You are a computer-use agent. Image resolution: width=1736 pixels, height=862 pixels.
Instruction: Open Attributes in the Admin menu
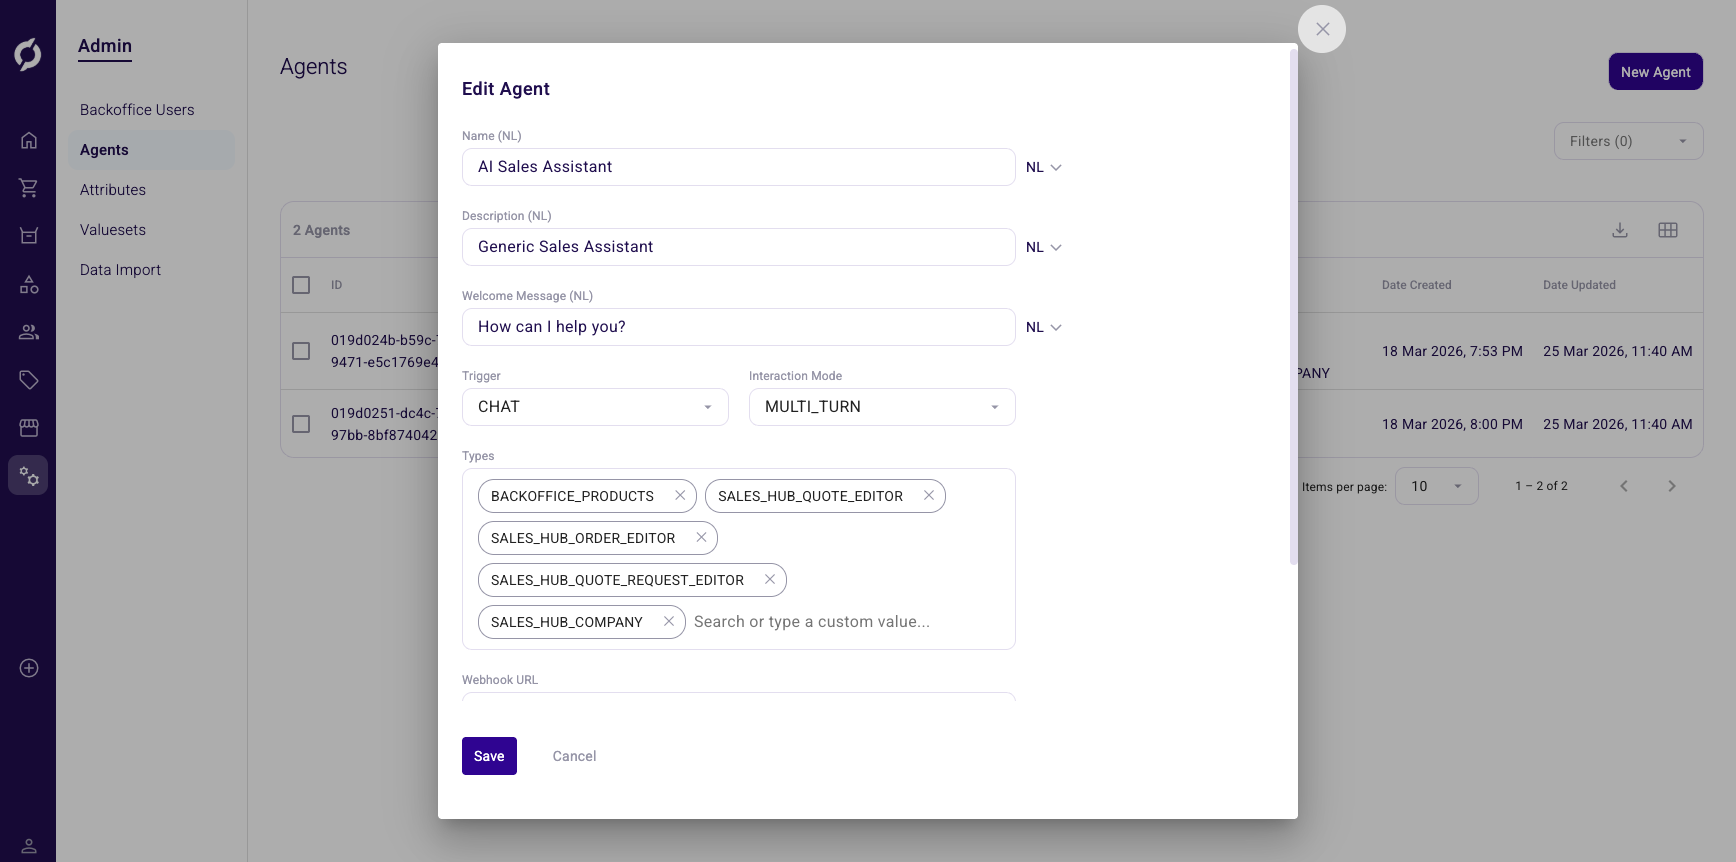[113, 190]
